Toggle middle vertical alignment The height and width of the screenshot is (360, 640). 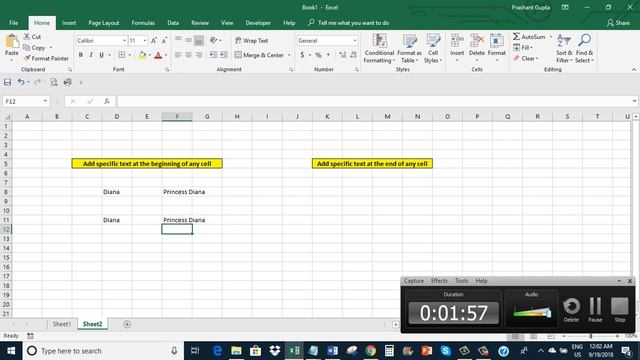click(x=189, y=40)
